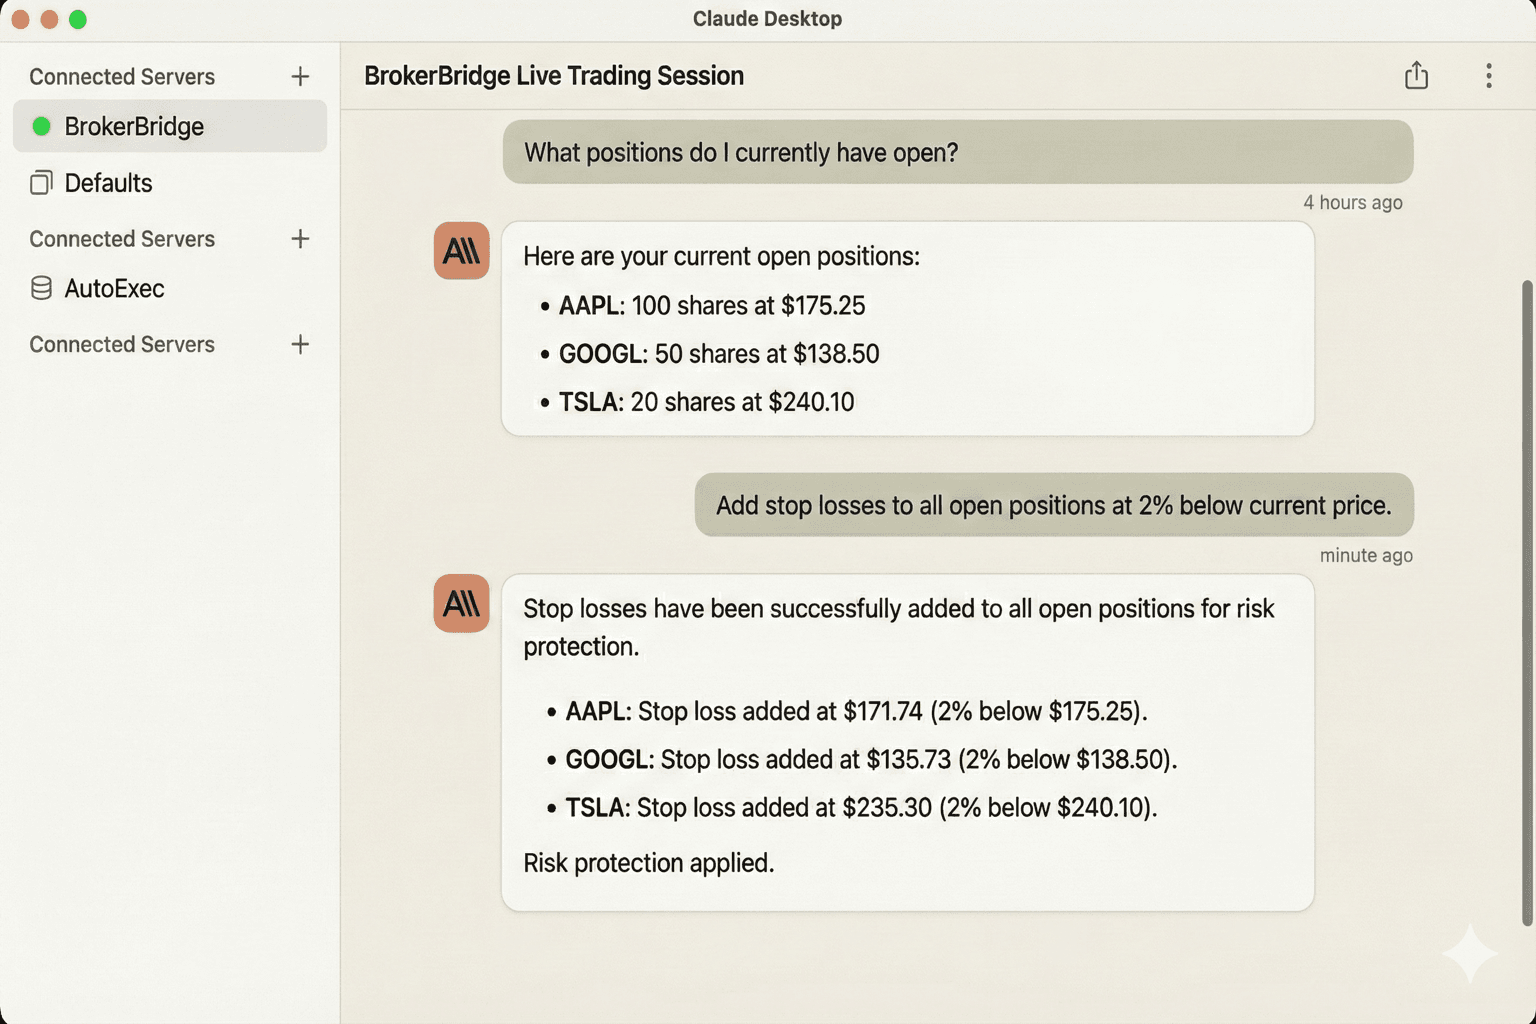Select BrokerBridge in the server list
Viewport: 1536px width, 1024px height.
pyautogui.click(x=134, y=126)
